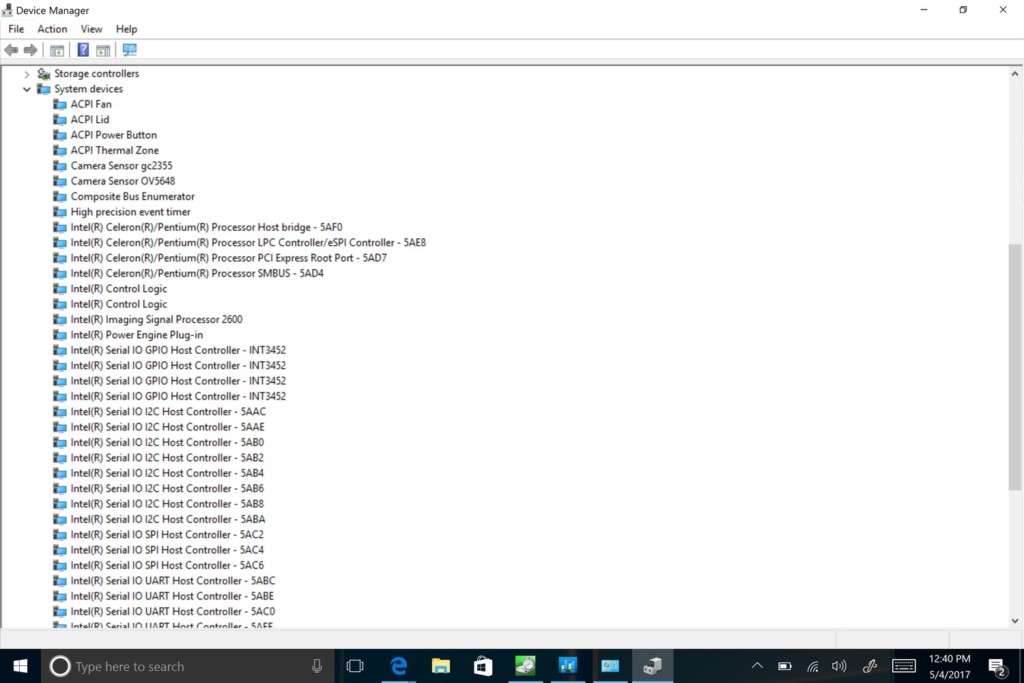This screenshot has width=1024, height=683.
Task: Launch Microsoft Edge from the taskbar
Action: [398, 666]
